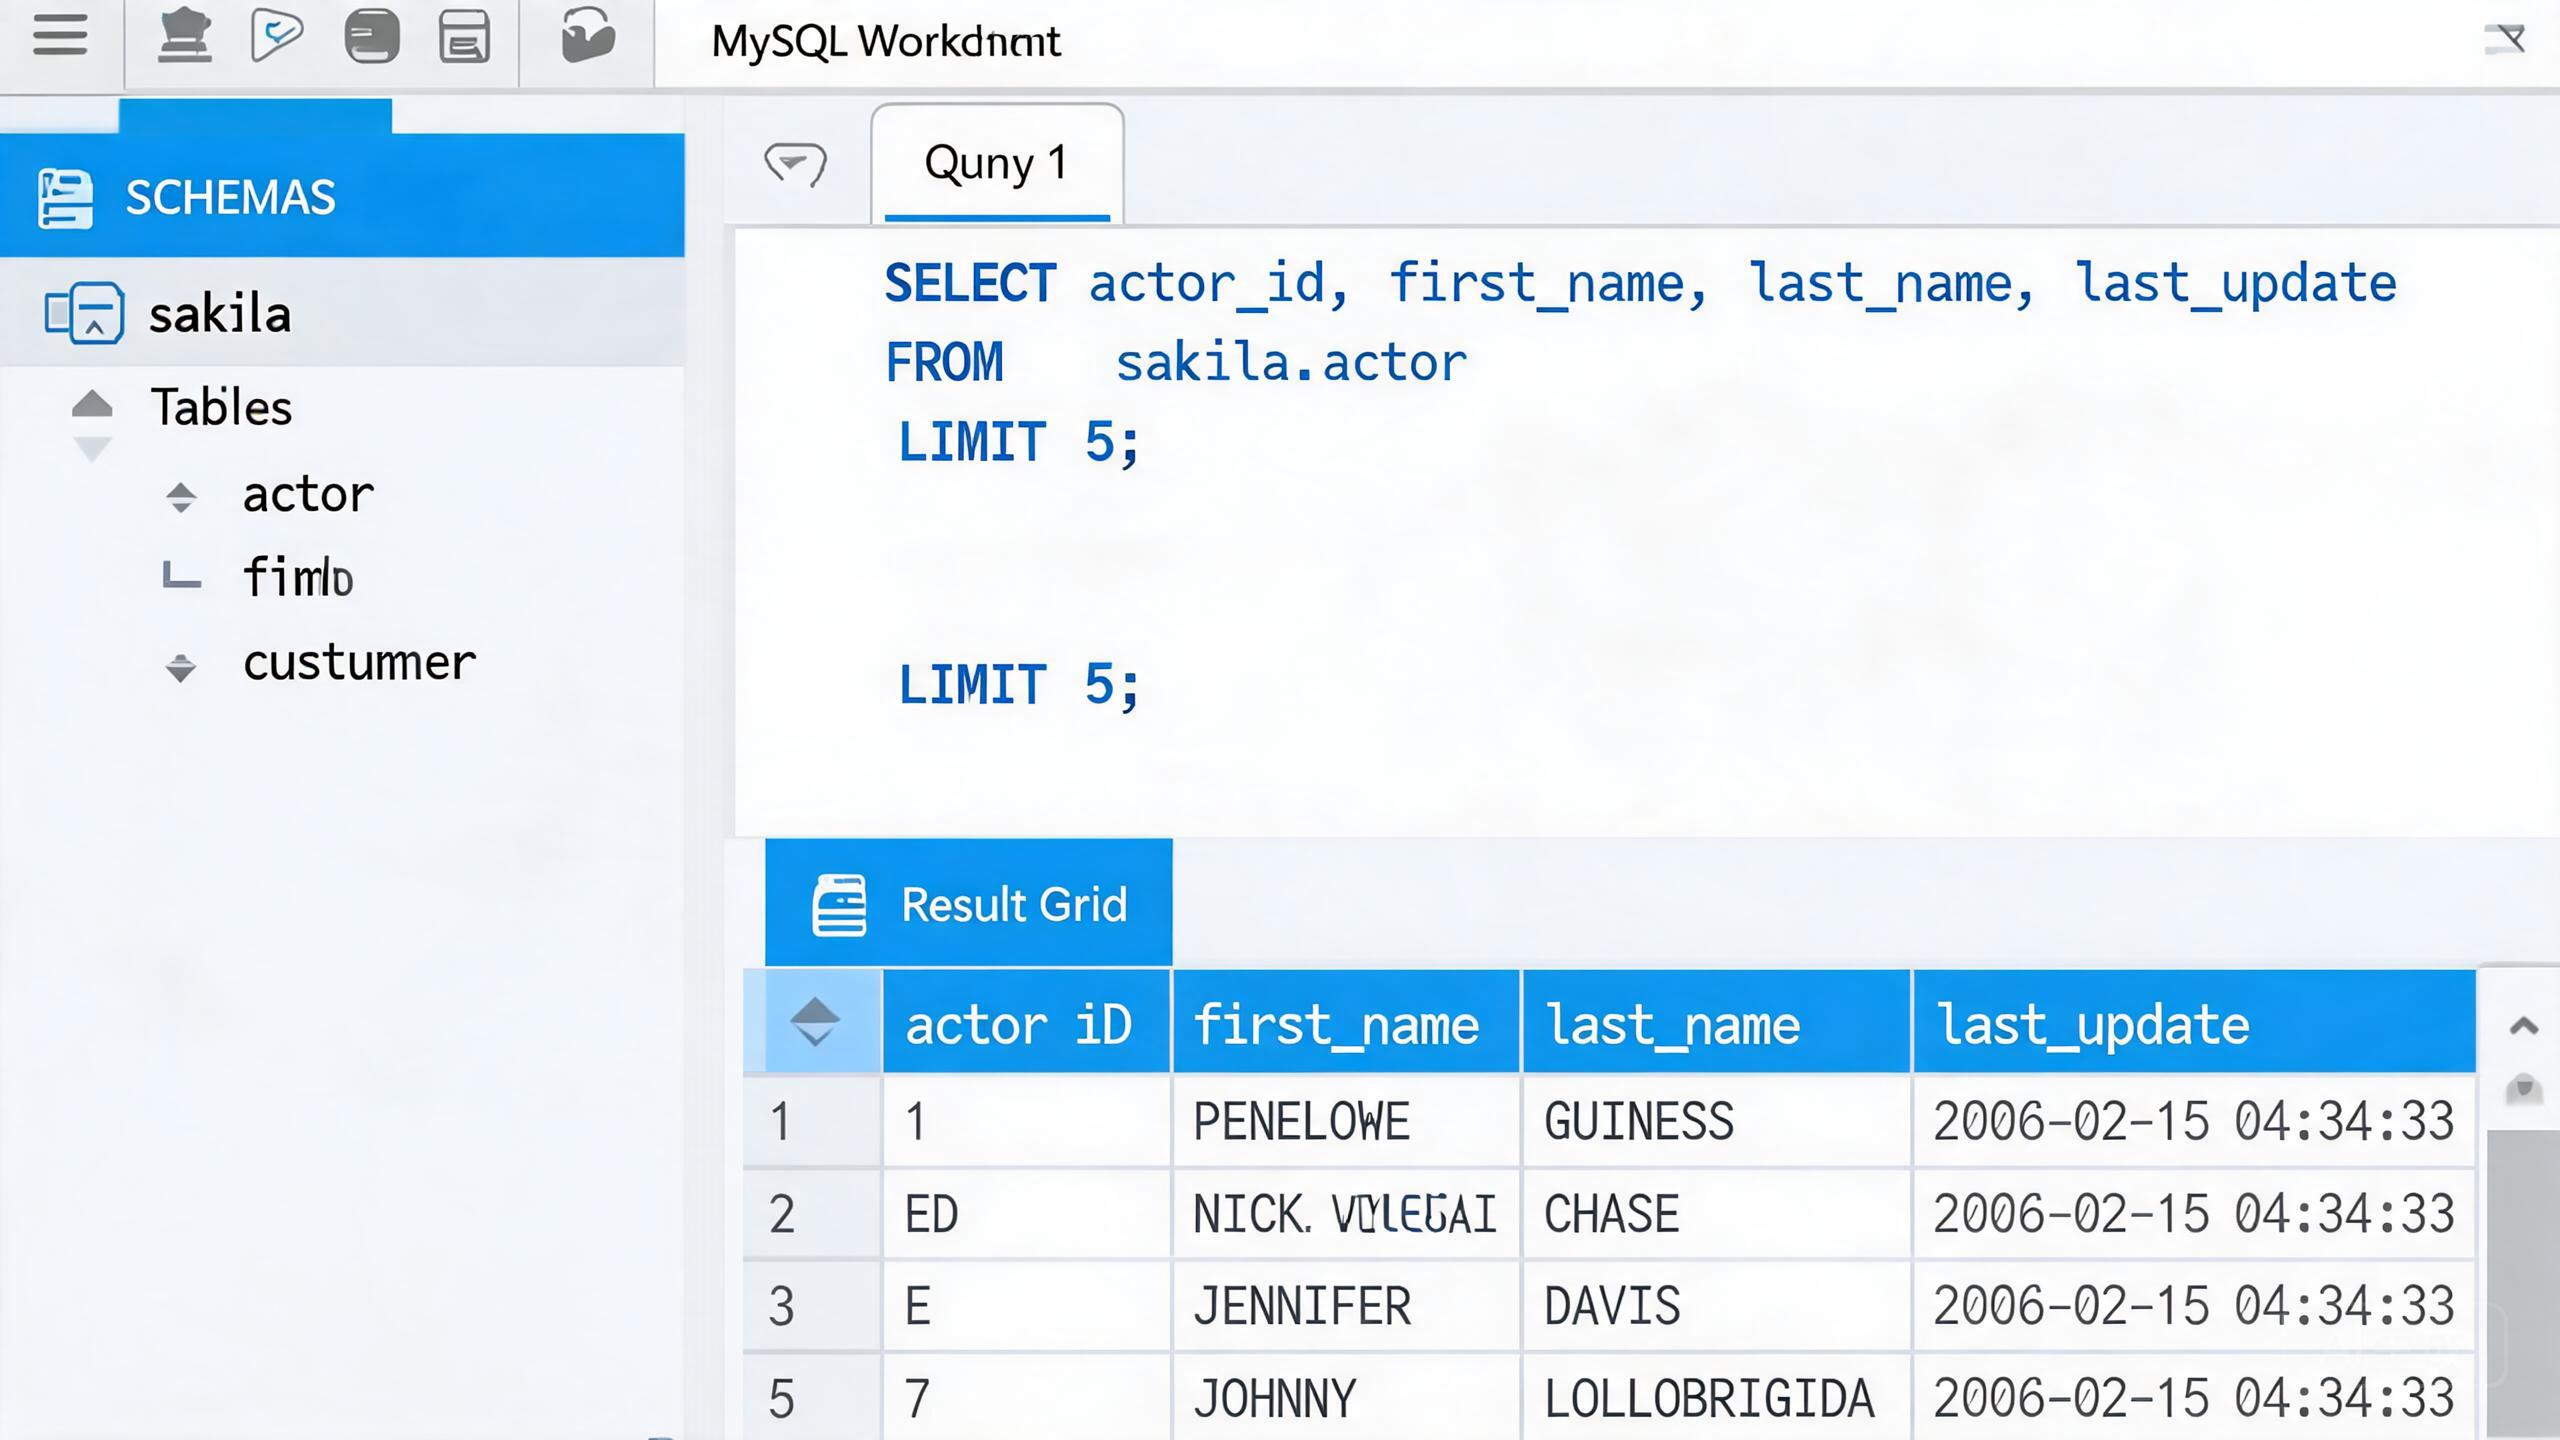Click the JENNIFER cell
This screenshot has width=2560, height=1440.
point(1346,1306)
